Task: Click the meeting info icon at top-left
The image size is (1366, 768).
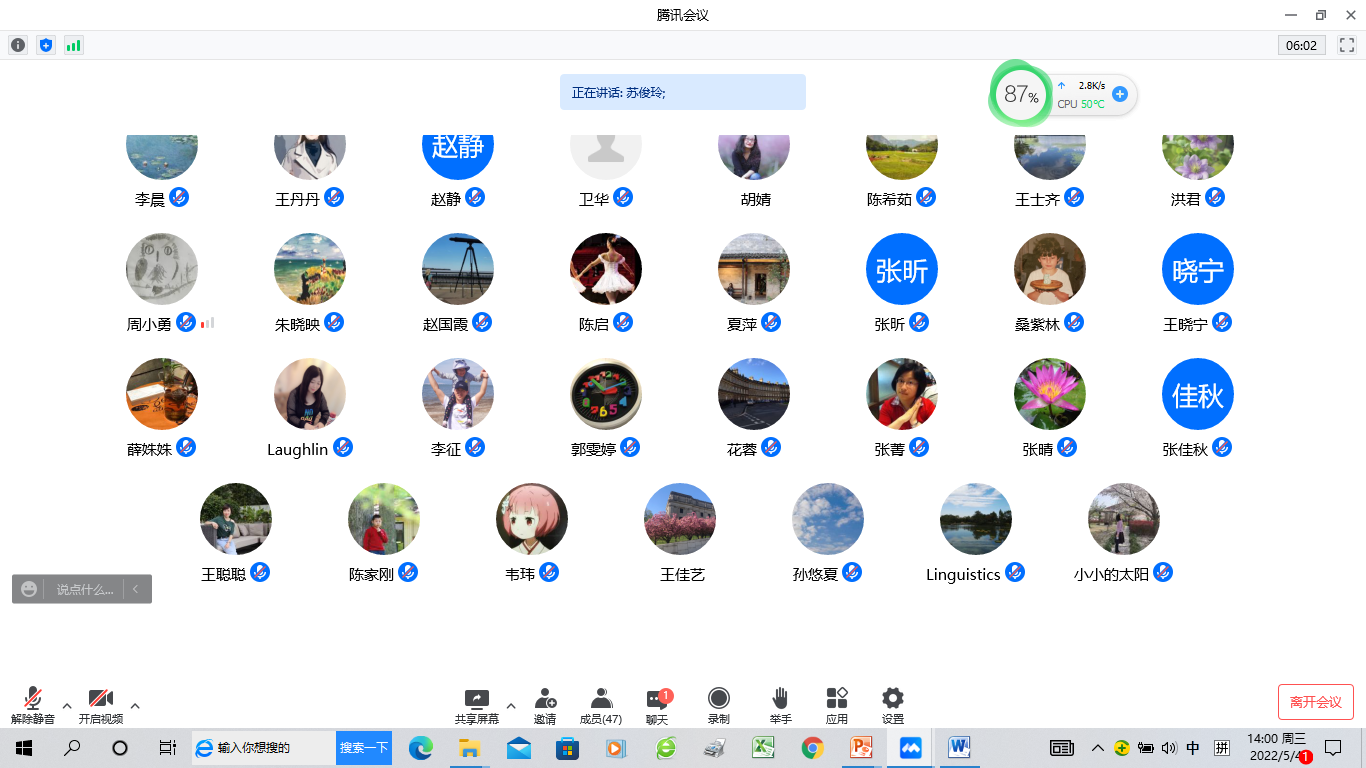Action: (18, 45)
